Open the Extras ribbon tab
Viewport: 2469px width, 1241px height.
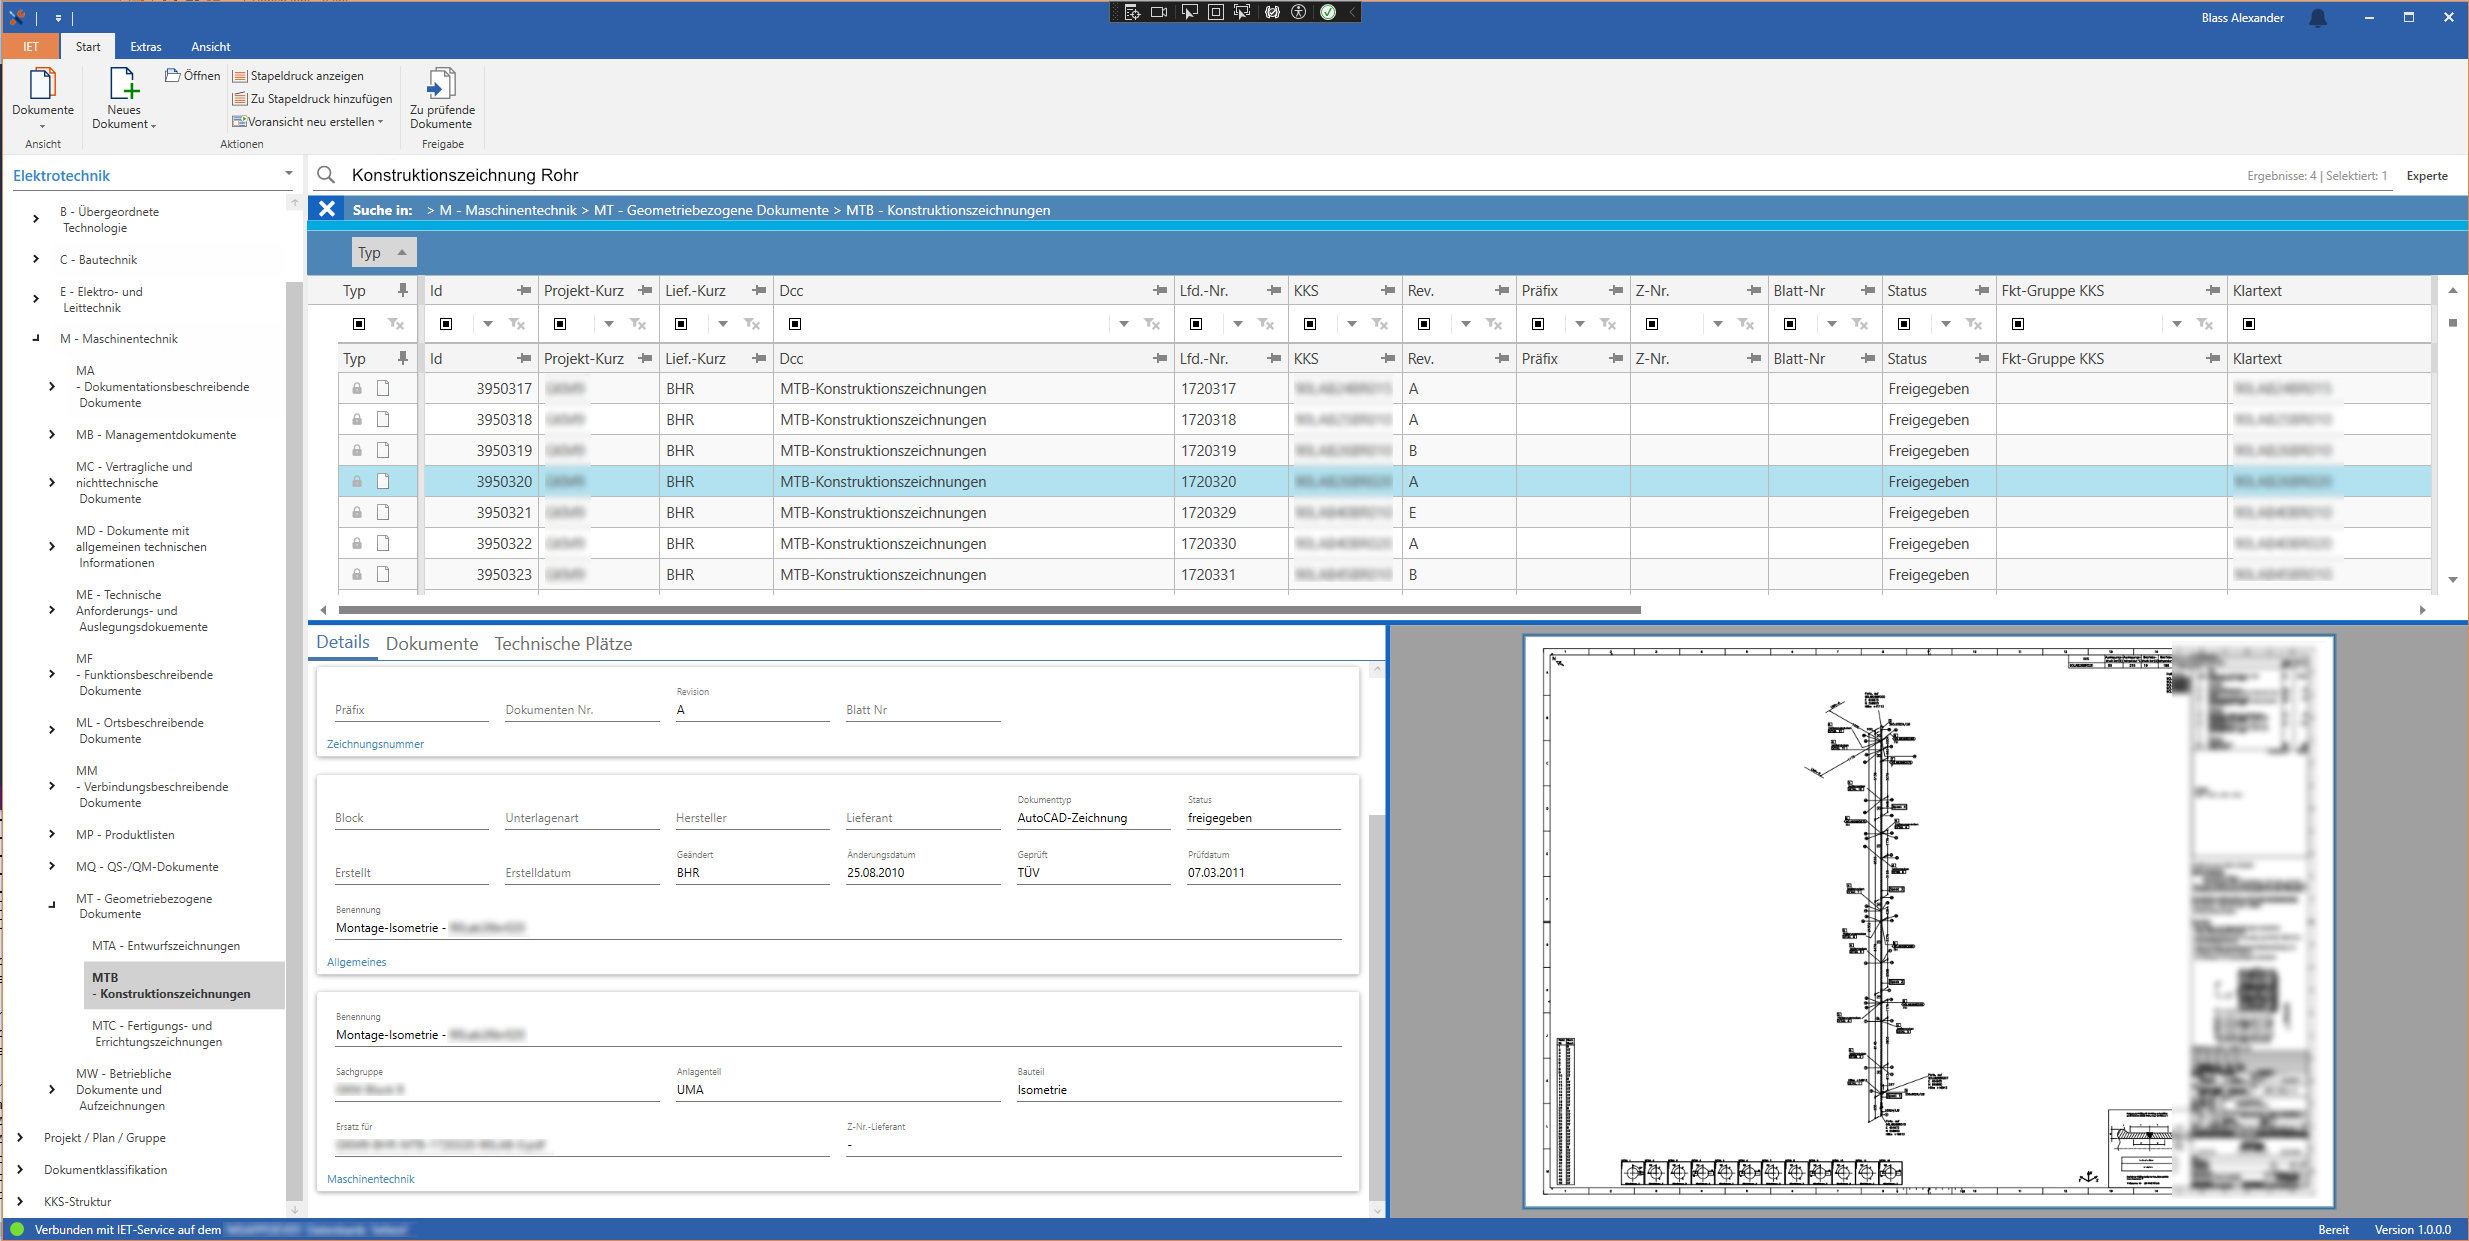(145, 47)
